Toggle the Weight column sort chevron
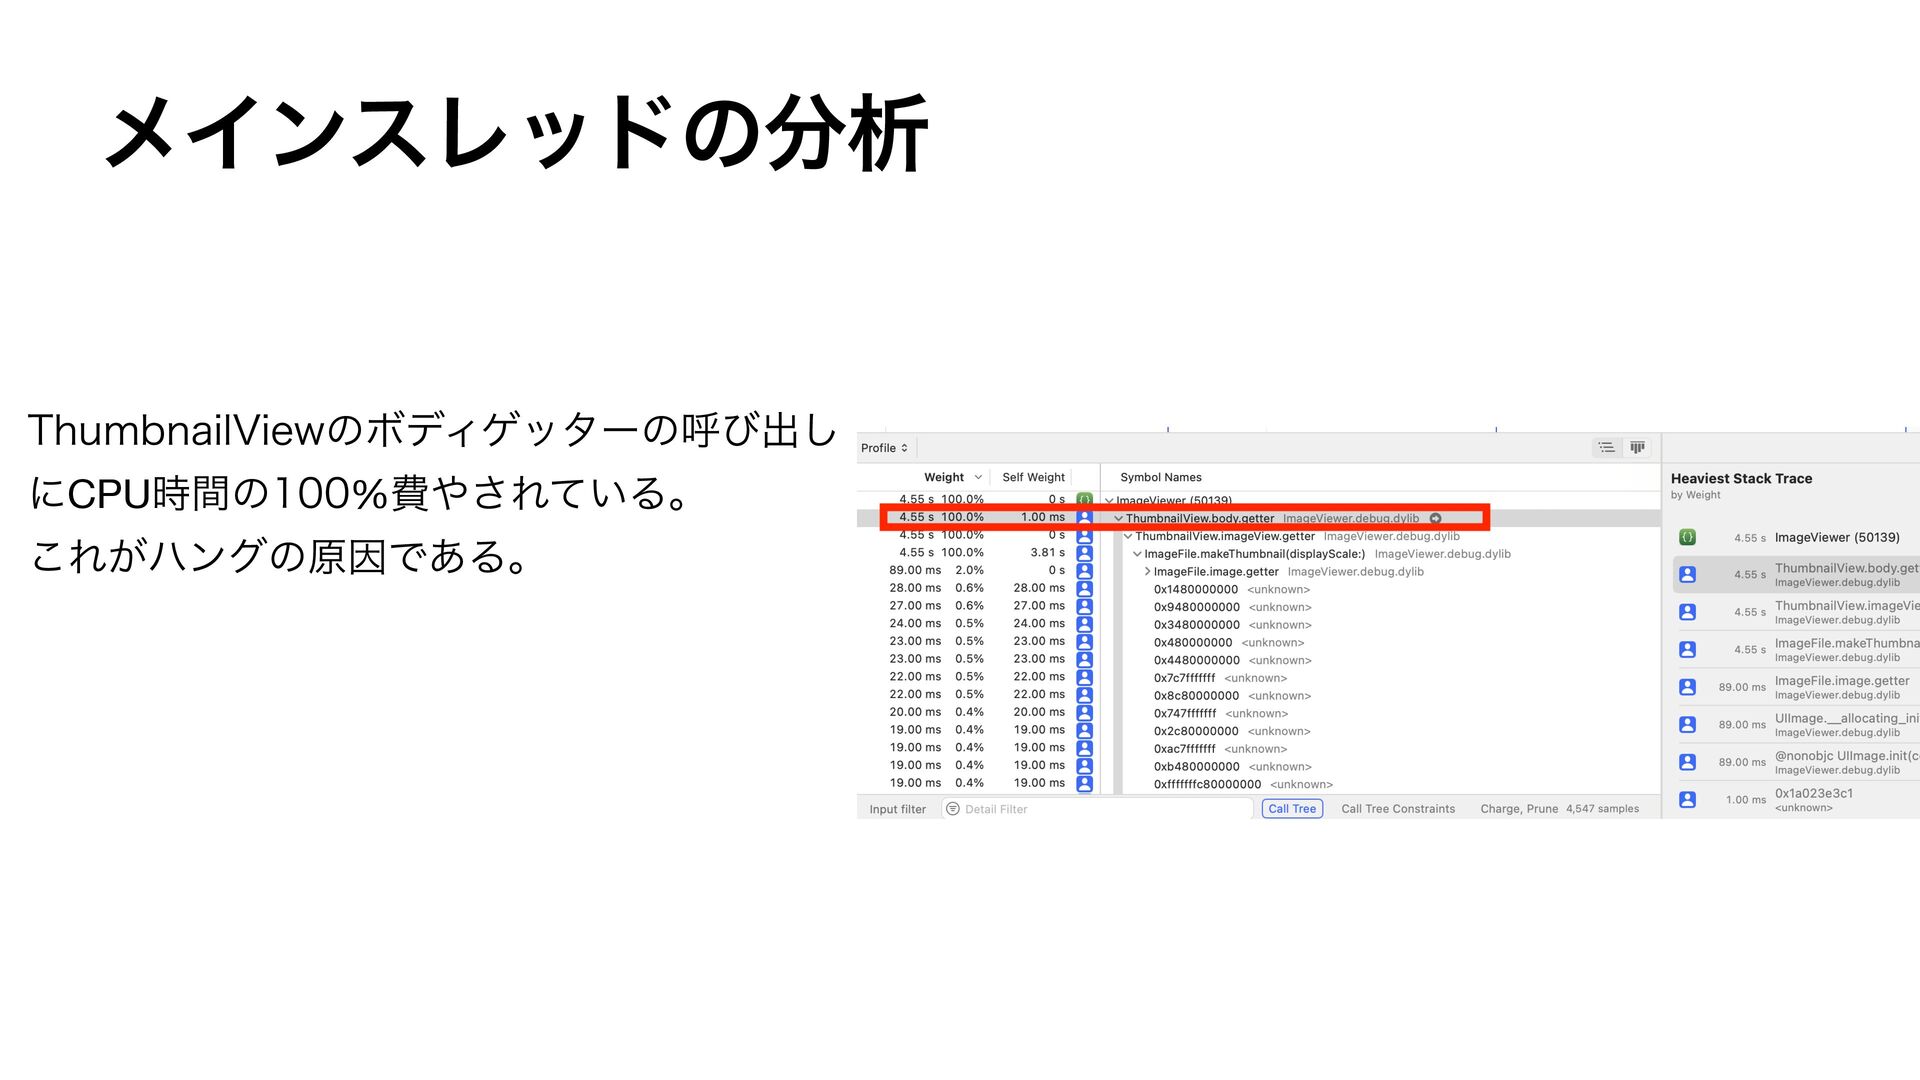Image resolution: width=1920 pixels, height=1080 pixels. (x=978, y=477)
